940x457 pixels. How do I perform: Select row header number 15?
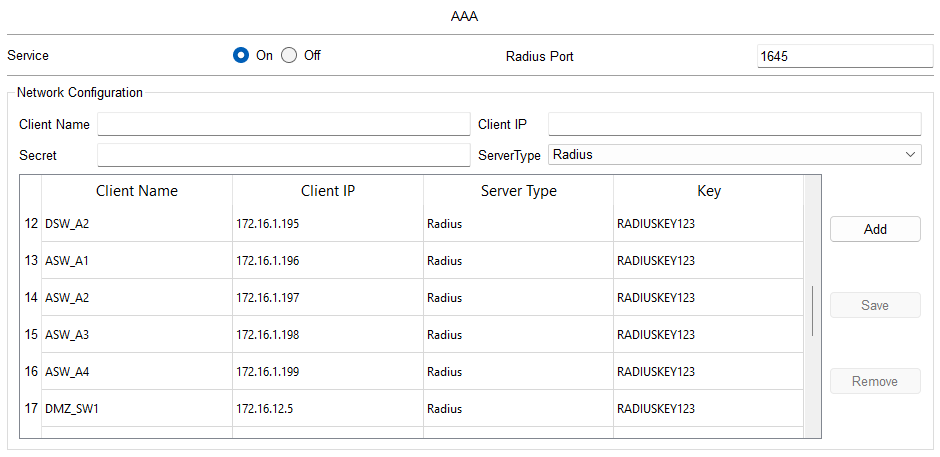[x=31, y=334]
